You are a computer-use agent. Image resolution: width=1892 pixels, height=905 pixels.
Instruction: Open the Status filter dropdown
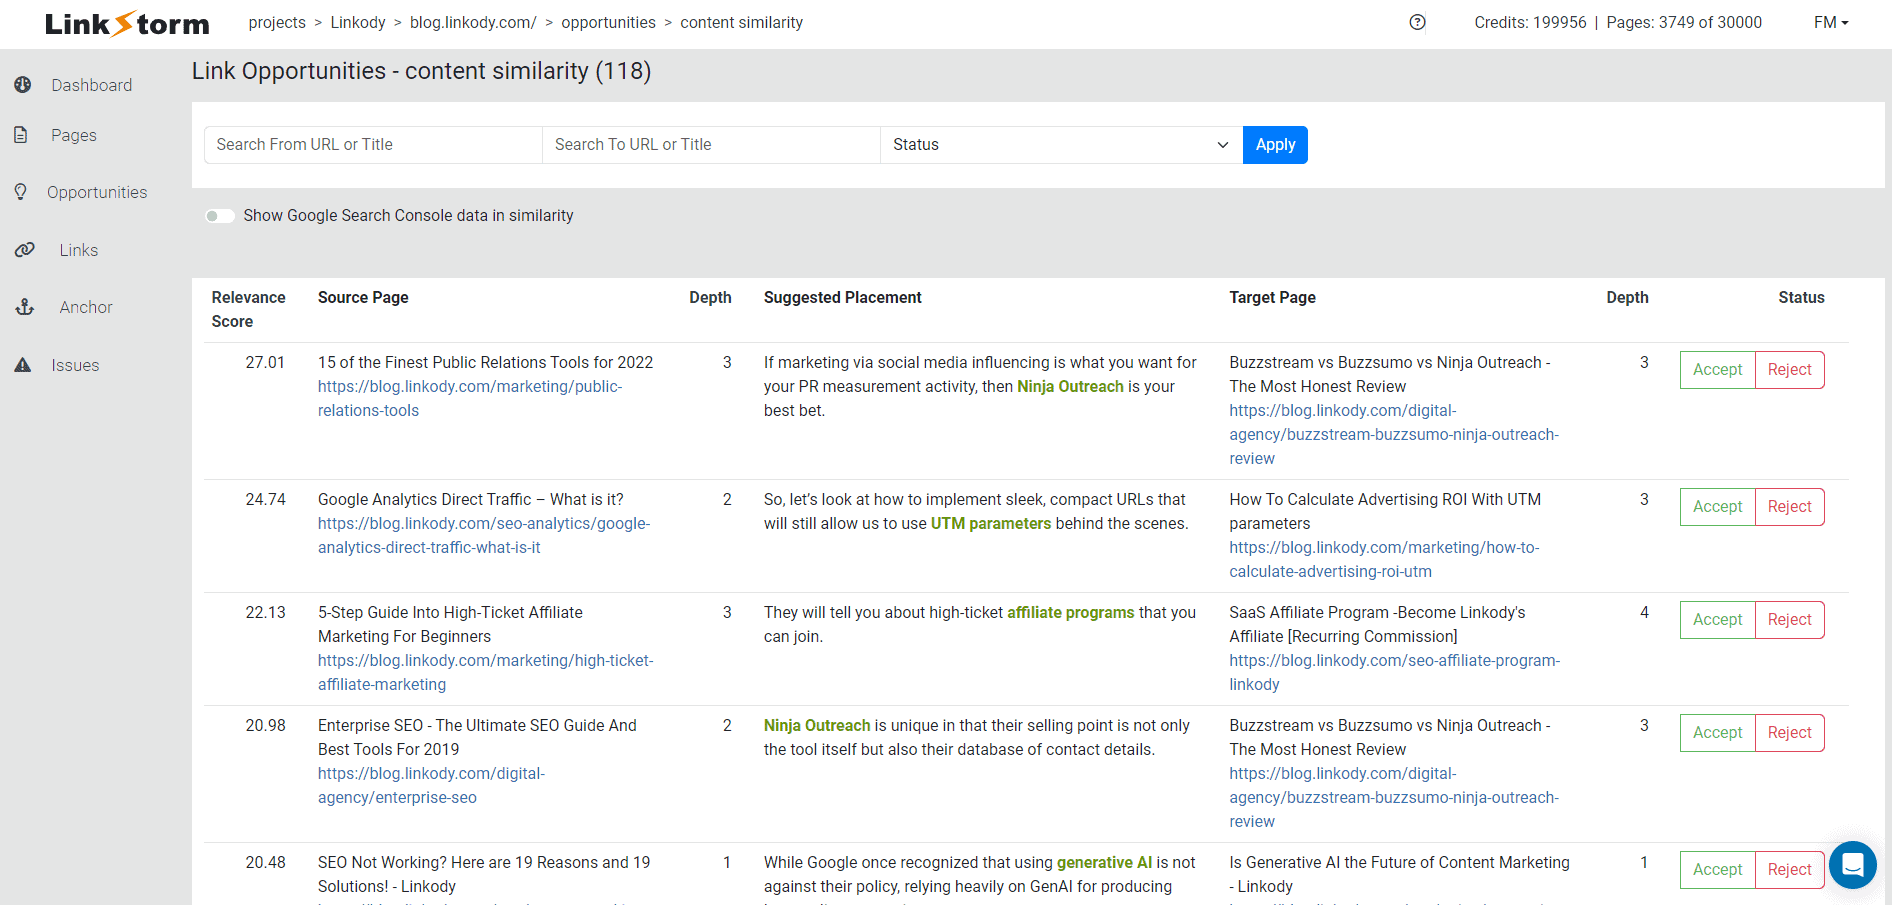pyautogui.click(x=1059, y=144)
